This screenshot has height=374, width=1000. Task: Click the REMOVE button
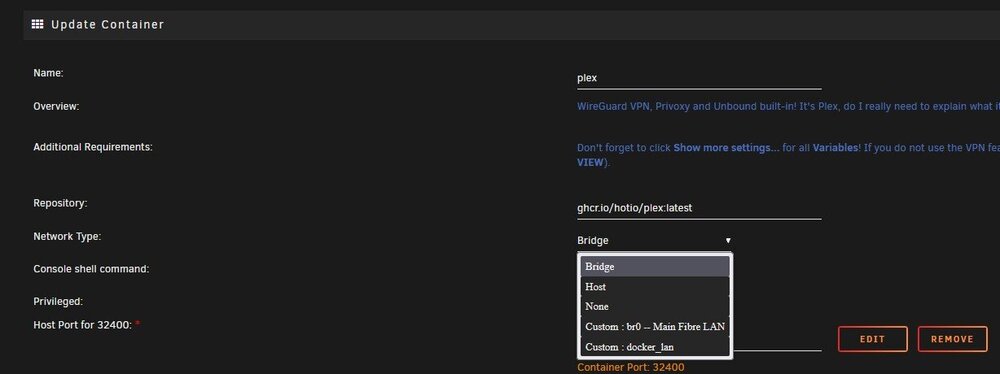952,339
